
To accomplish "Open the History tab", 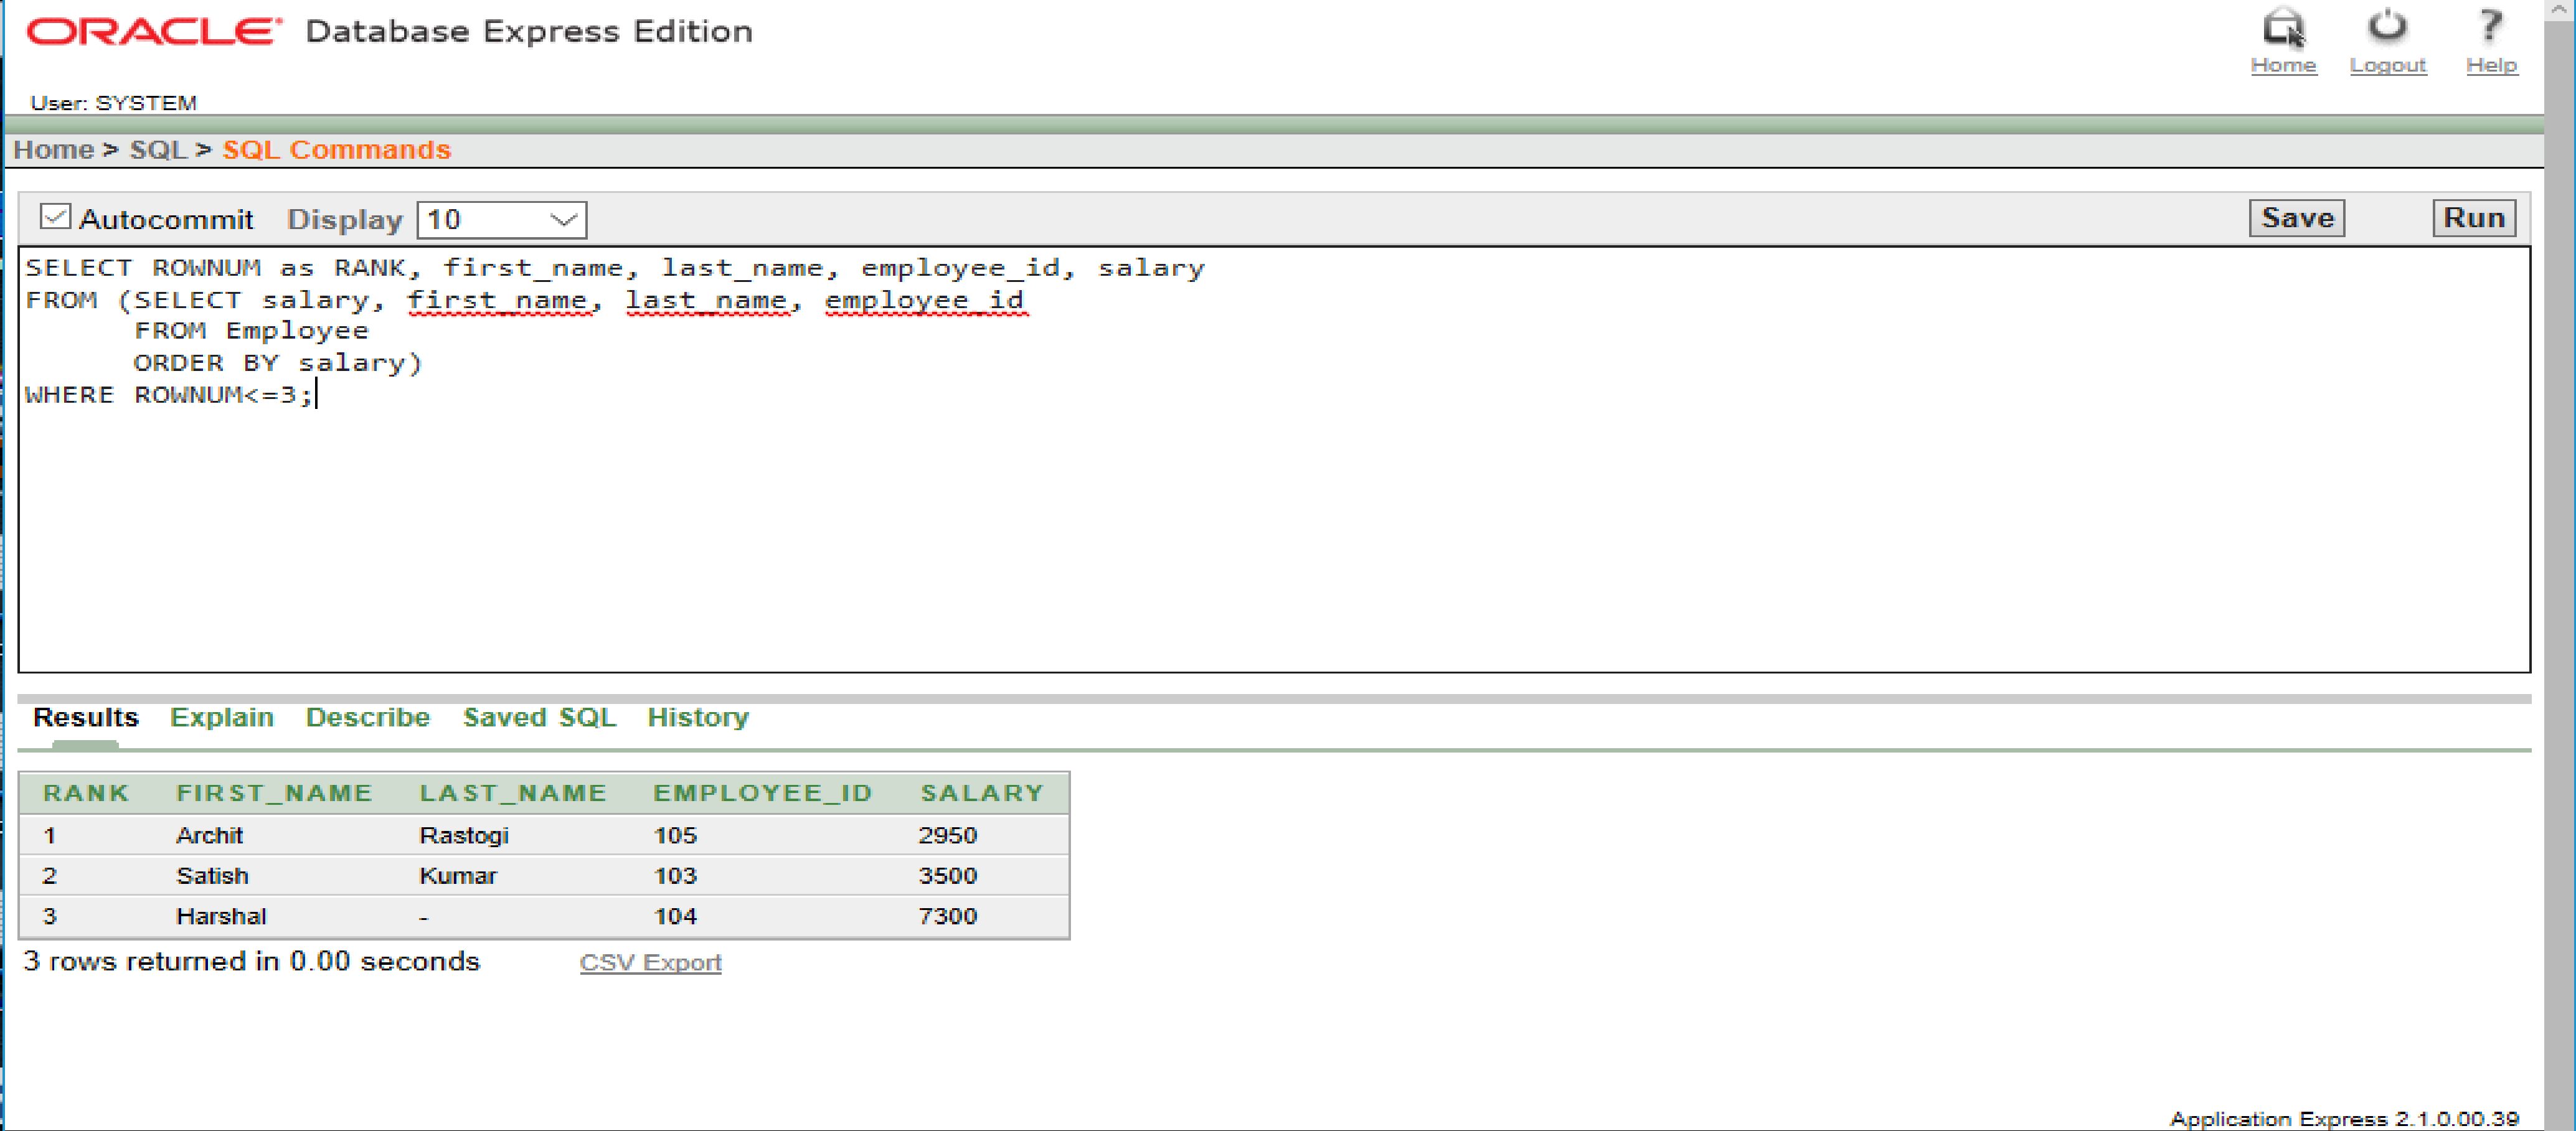I will 697,717.
